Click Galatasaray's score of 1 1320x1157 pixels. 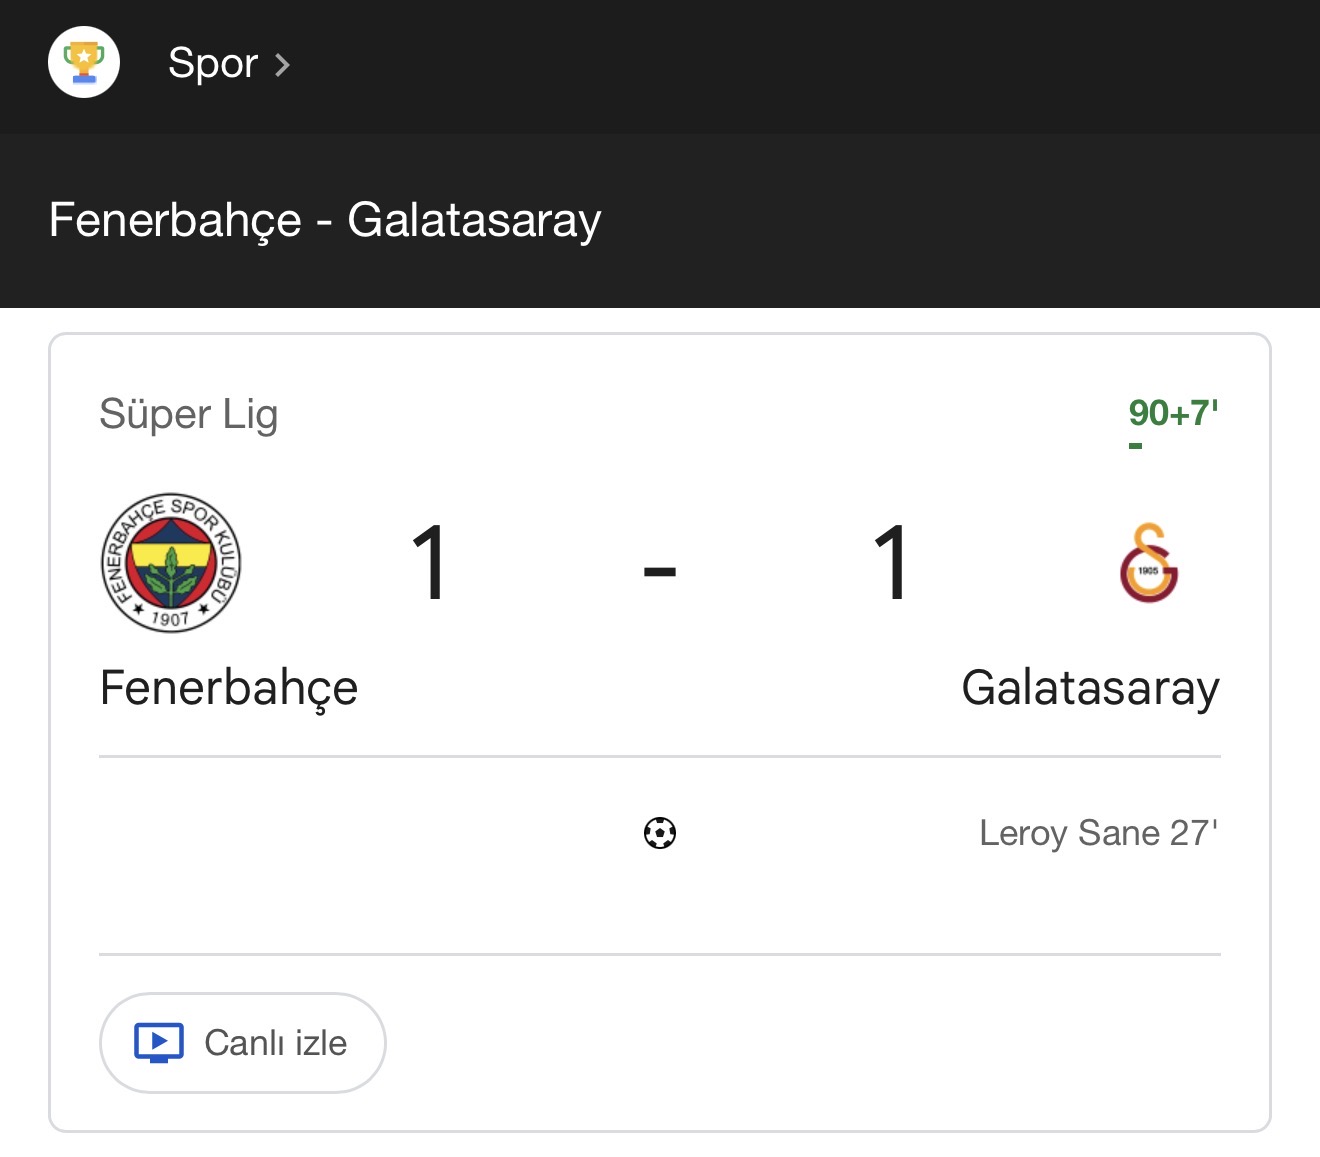(x=890, y=563)
